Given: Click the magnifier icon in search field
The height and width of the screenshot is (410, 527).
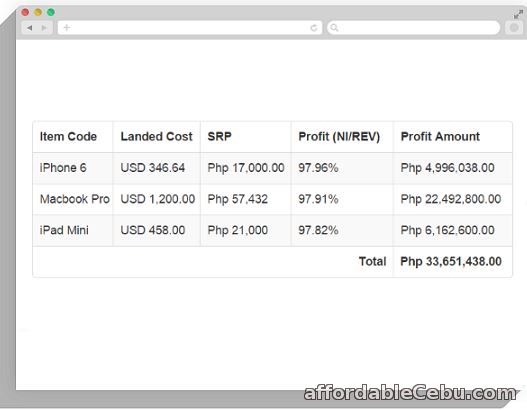Looking at the screenshot, I should 334,28.
